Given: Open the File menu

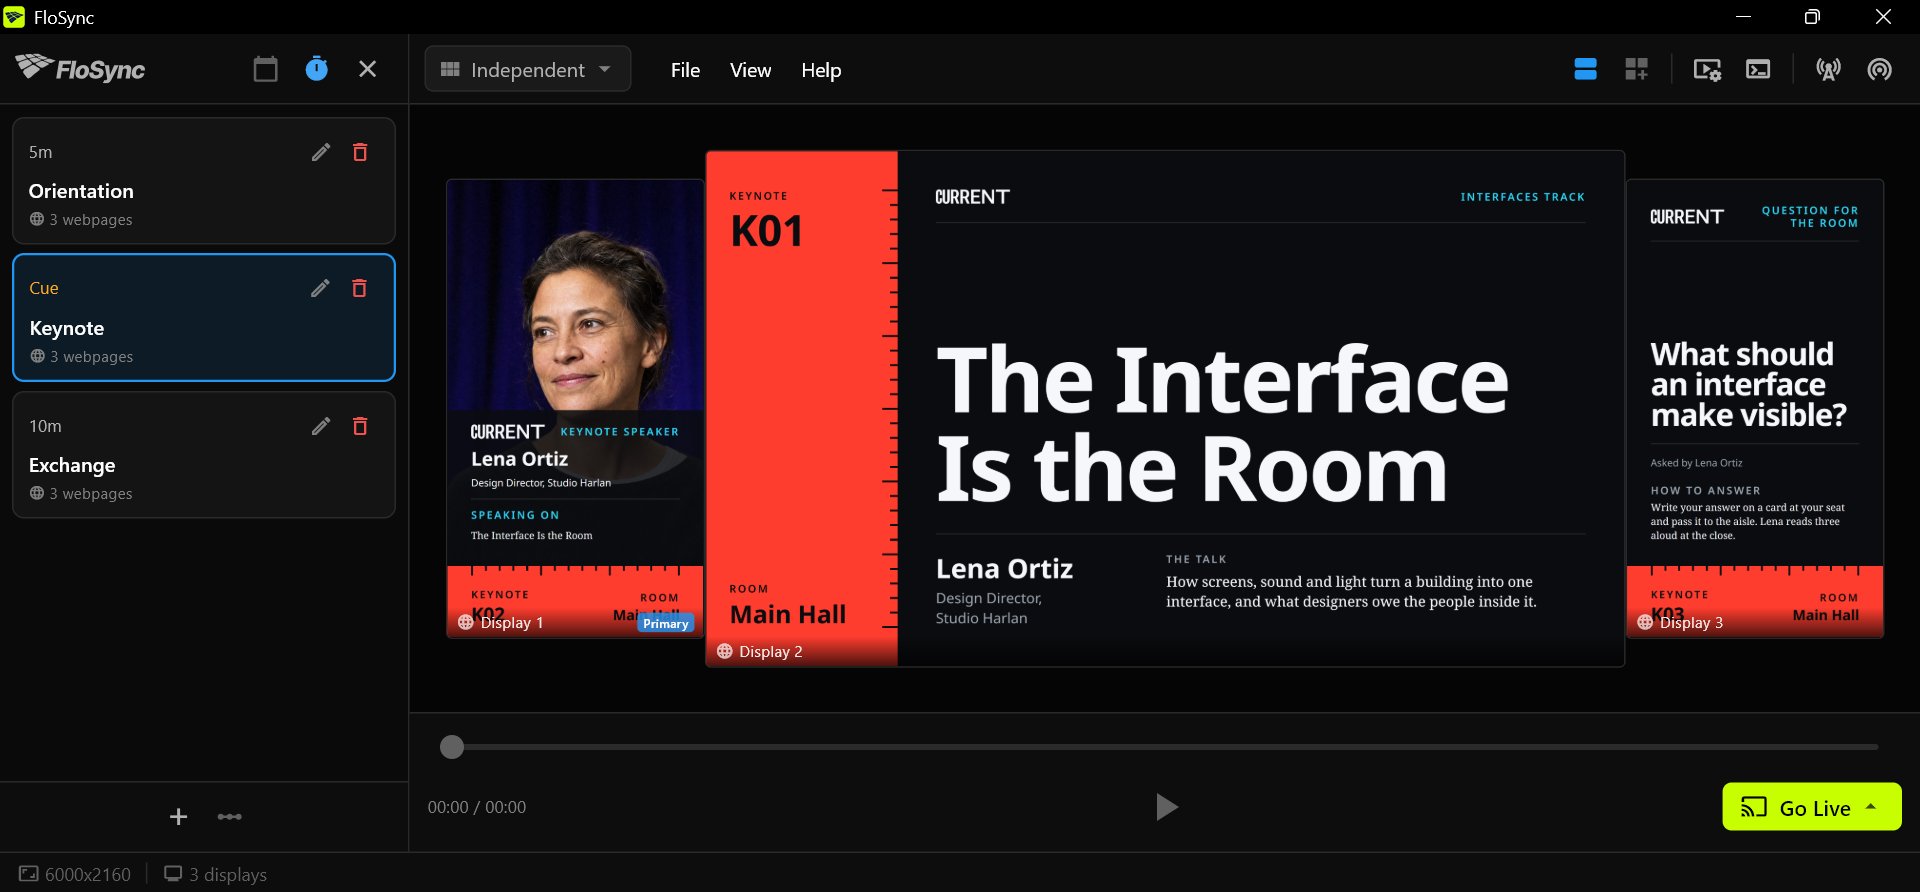Looking at the screenshot, I should pos(685,70).
